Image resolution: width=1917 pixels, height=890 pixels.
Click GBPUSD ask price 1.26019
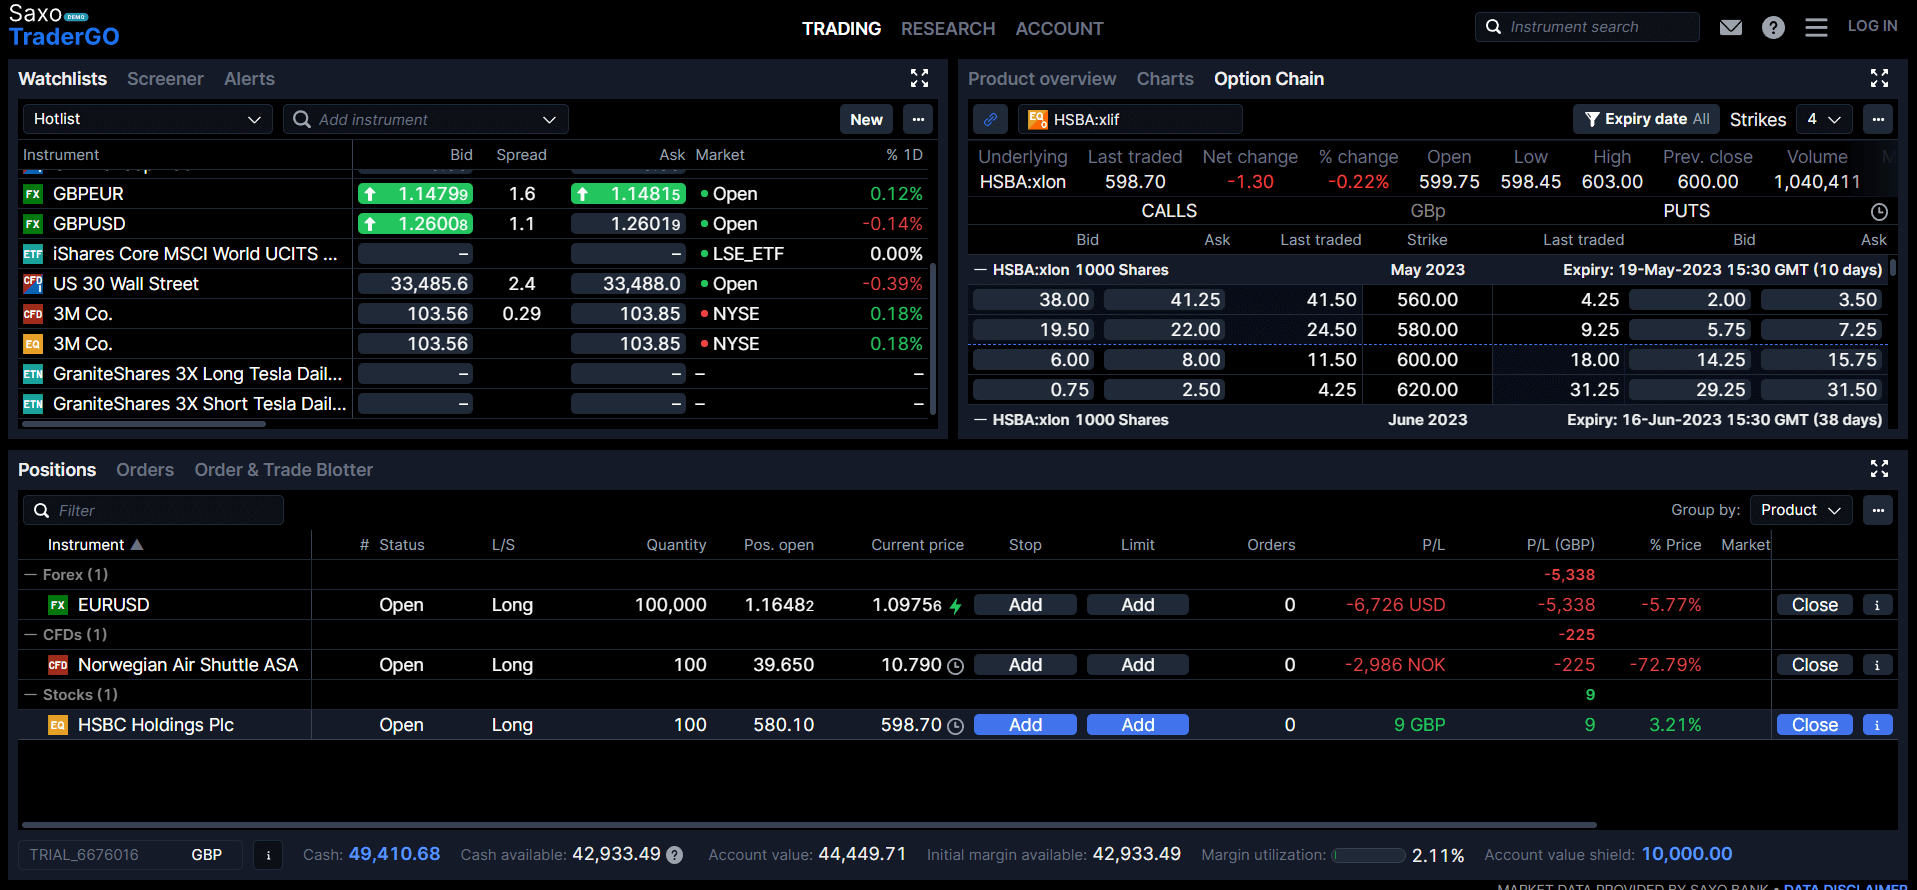tap(628, 224)
